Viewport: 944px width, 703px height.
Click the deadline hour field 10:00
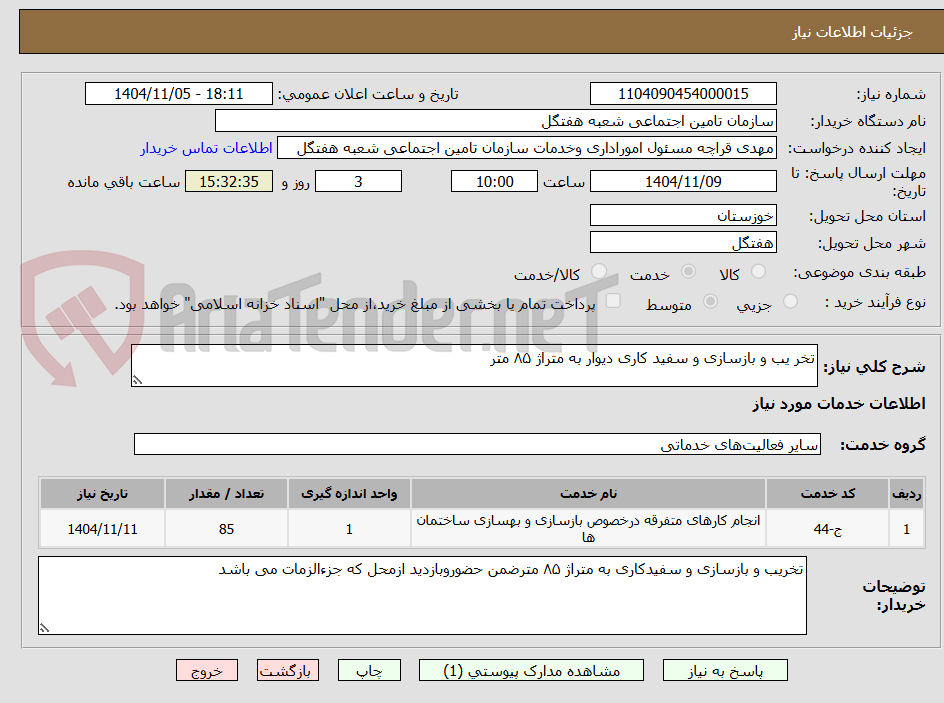click(x=494, y=181)
